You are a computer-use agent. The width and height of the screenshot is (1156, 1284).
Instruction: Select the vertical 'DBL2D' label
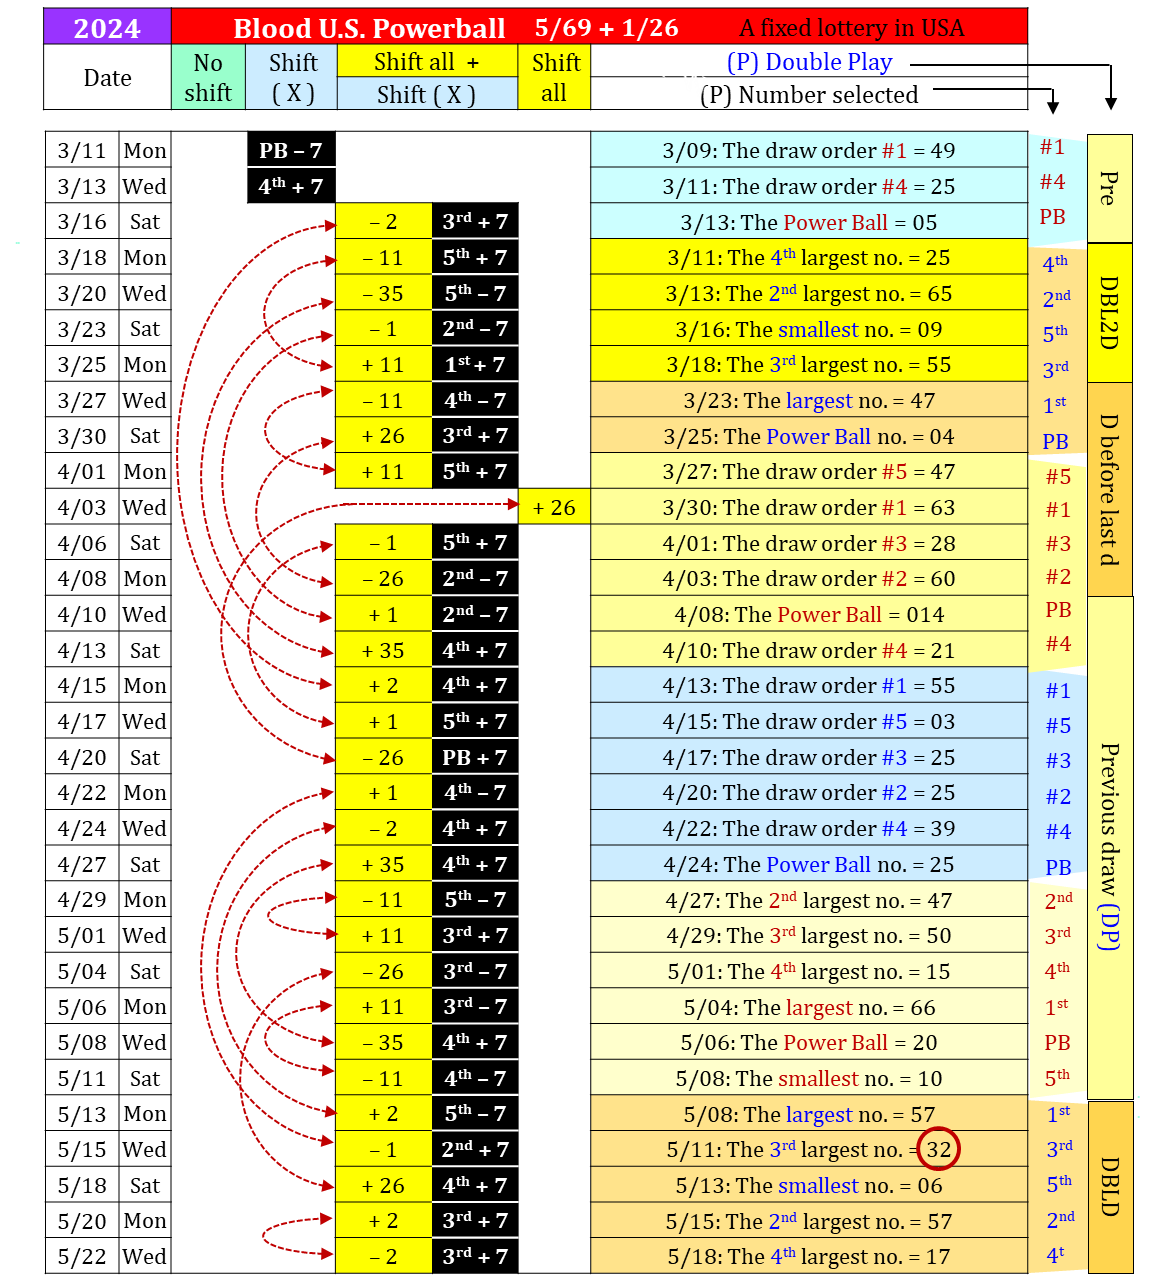click(x=1109, y=312)
